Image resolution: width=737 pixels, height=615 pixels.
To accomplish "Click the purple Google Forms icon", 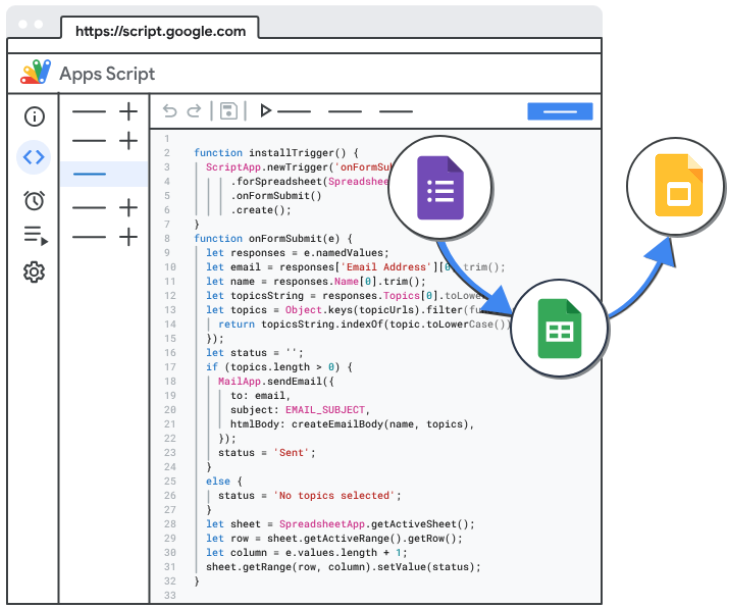I will 440,188.
